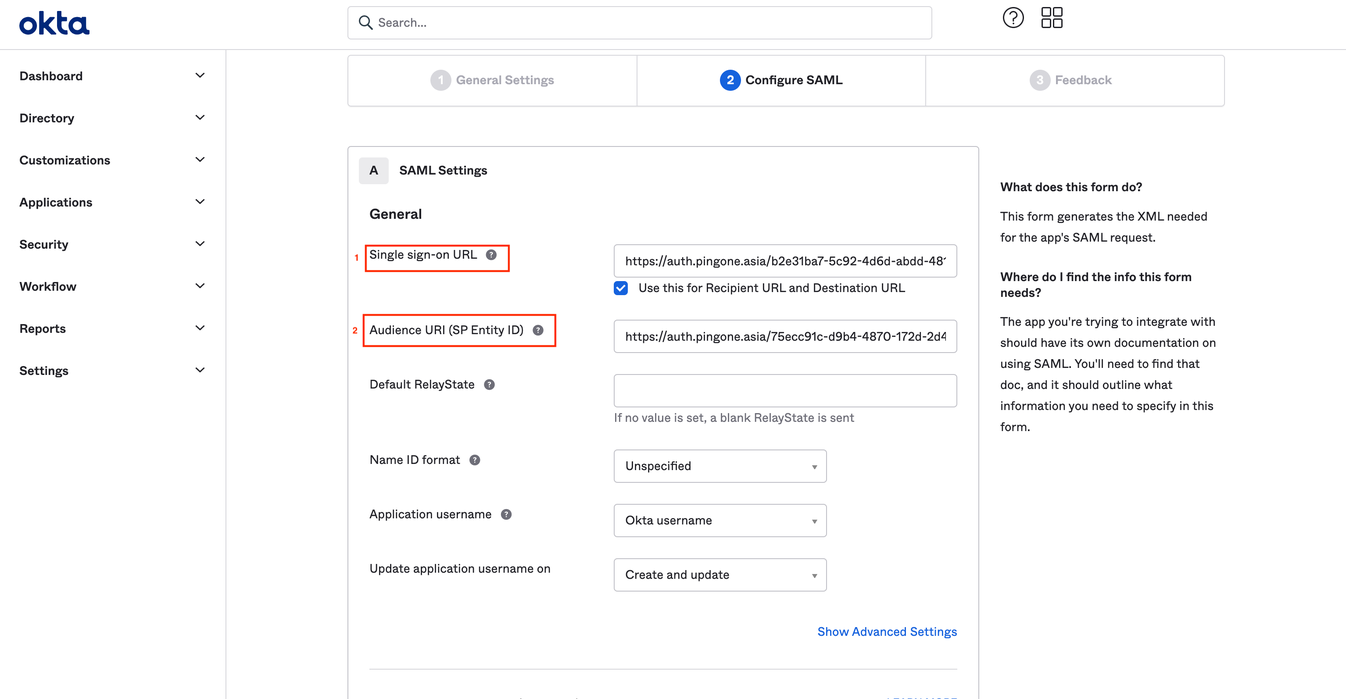Open the Default RelayState help tooltip
This screenshot has width=1346, height=699.
click(x=488, y=384)
